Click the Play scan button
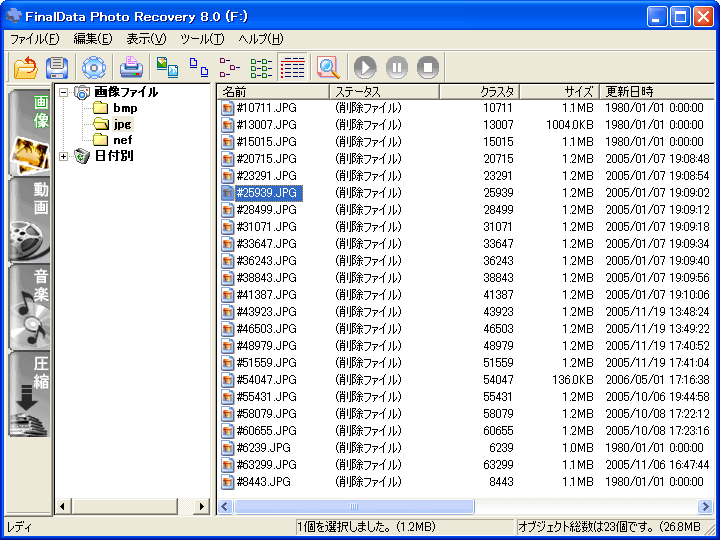Image resolution: width=720 pixels, height=540 pixels. pyautogui.click(x=365, y=68)
